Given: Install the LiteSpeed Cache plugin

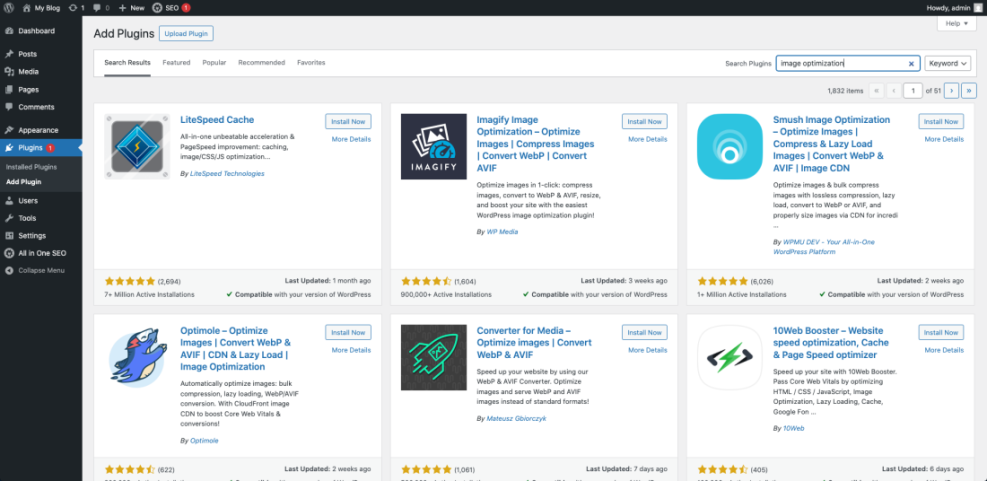Looking at the screenshot, I should [348, 122].
